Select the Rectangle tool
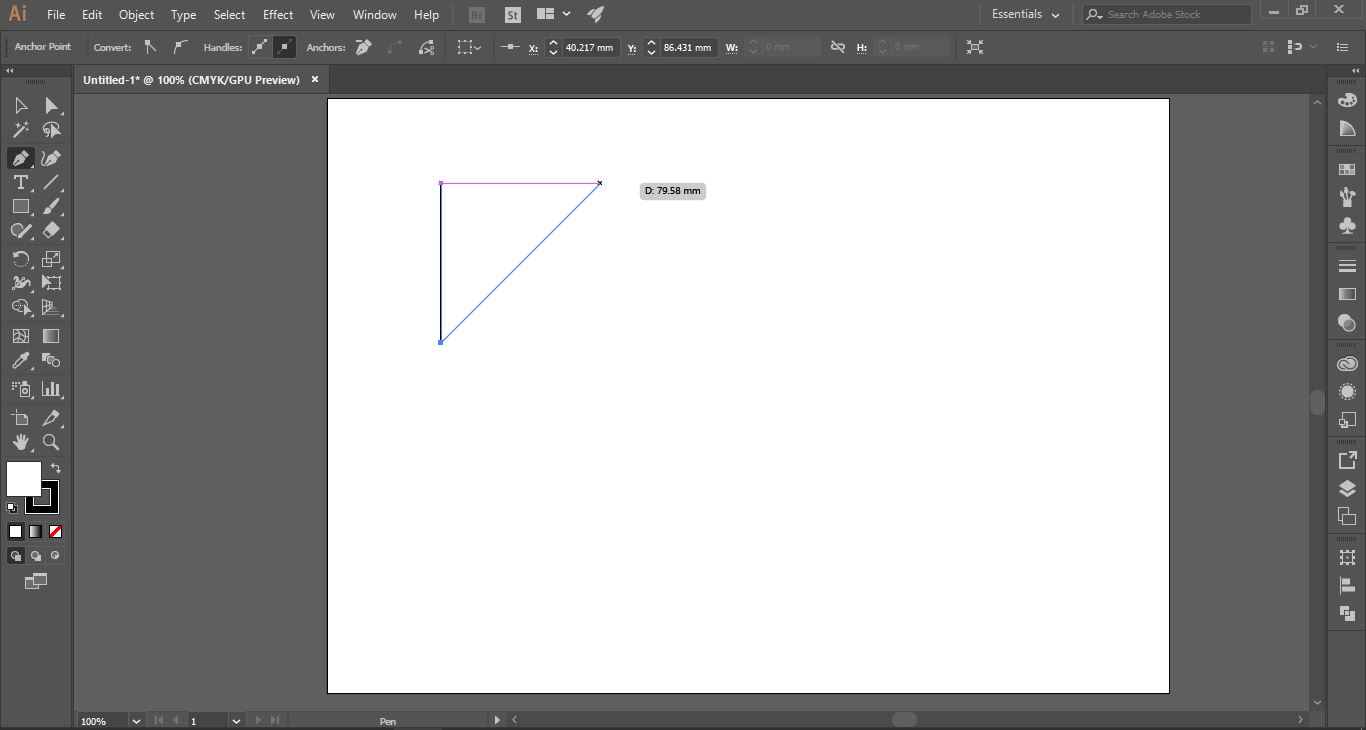This screenshot has height=730, width=1366. click(x=20, y=207)
